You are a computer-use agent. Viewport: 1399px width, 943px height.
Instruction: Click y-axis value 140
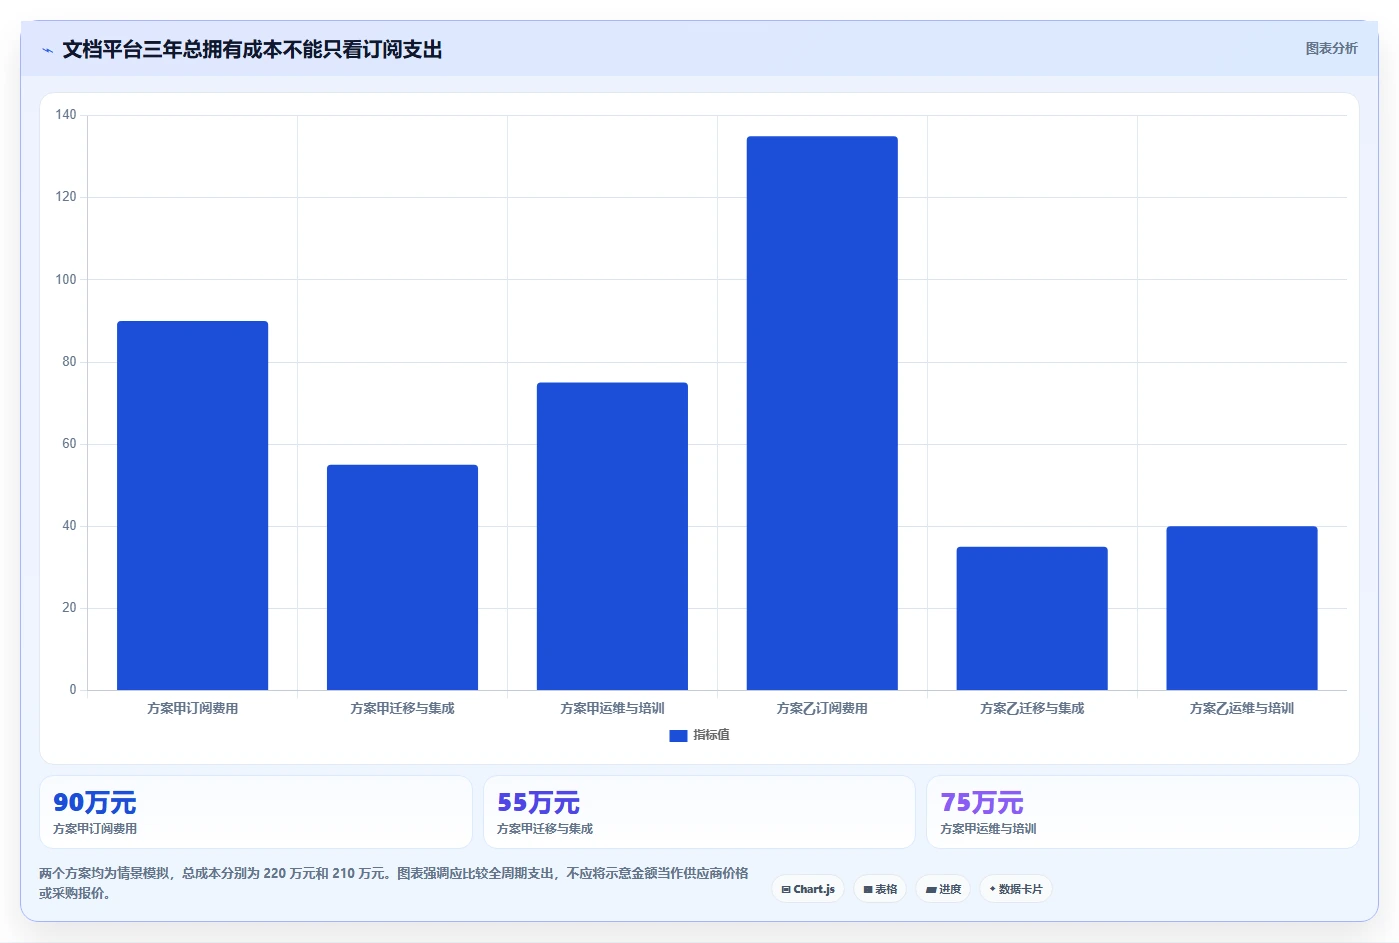tap(66, 115)
